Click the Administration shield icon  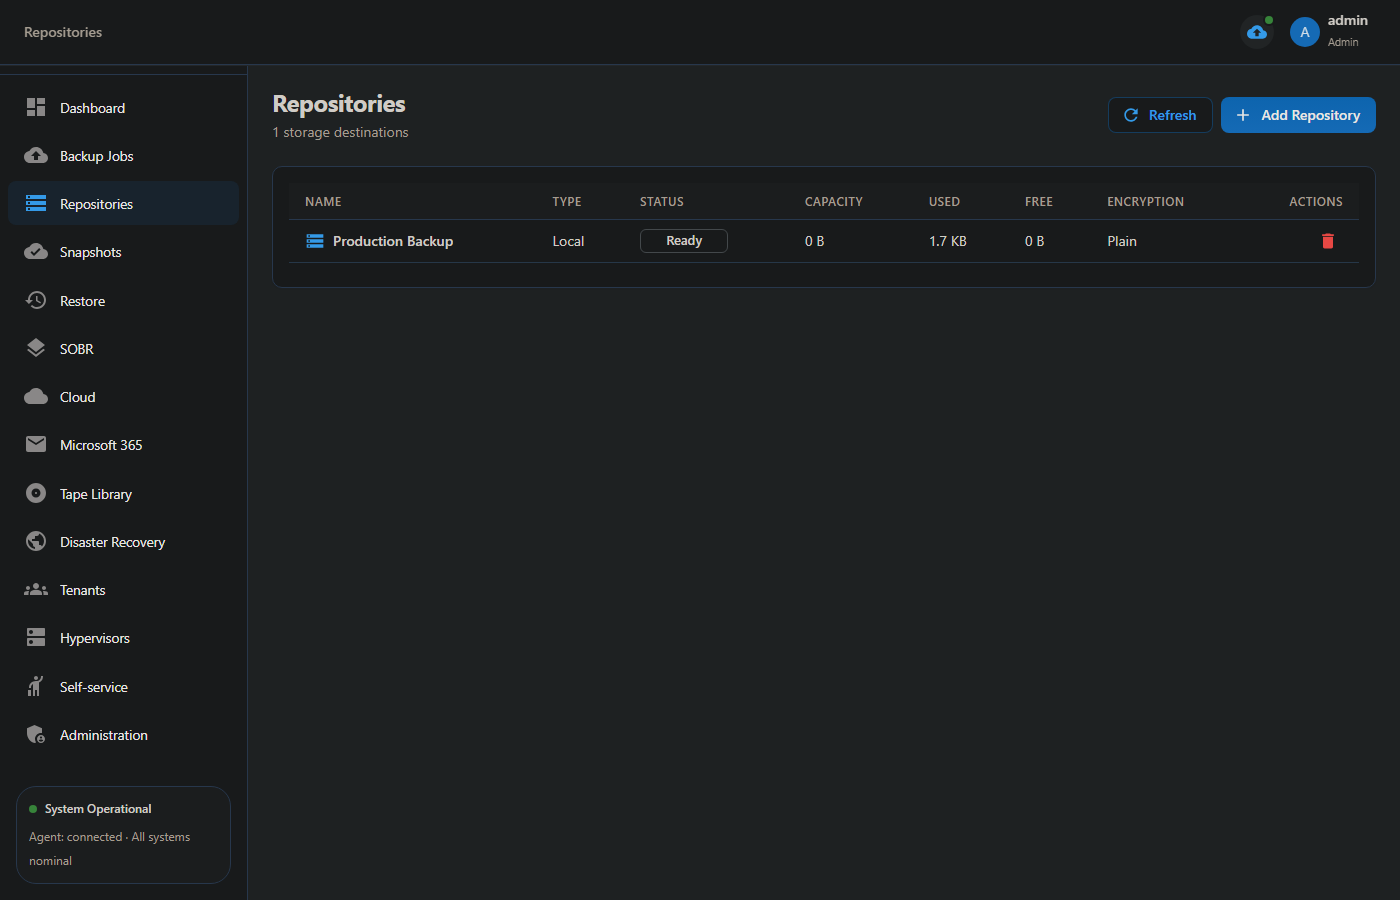[36, 734]
